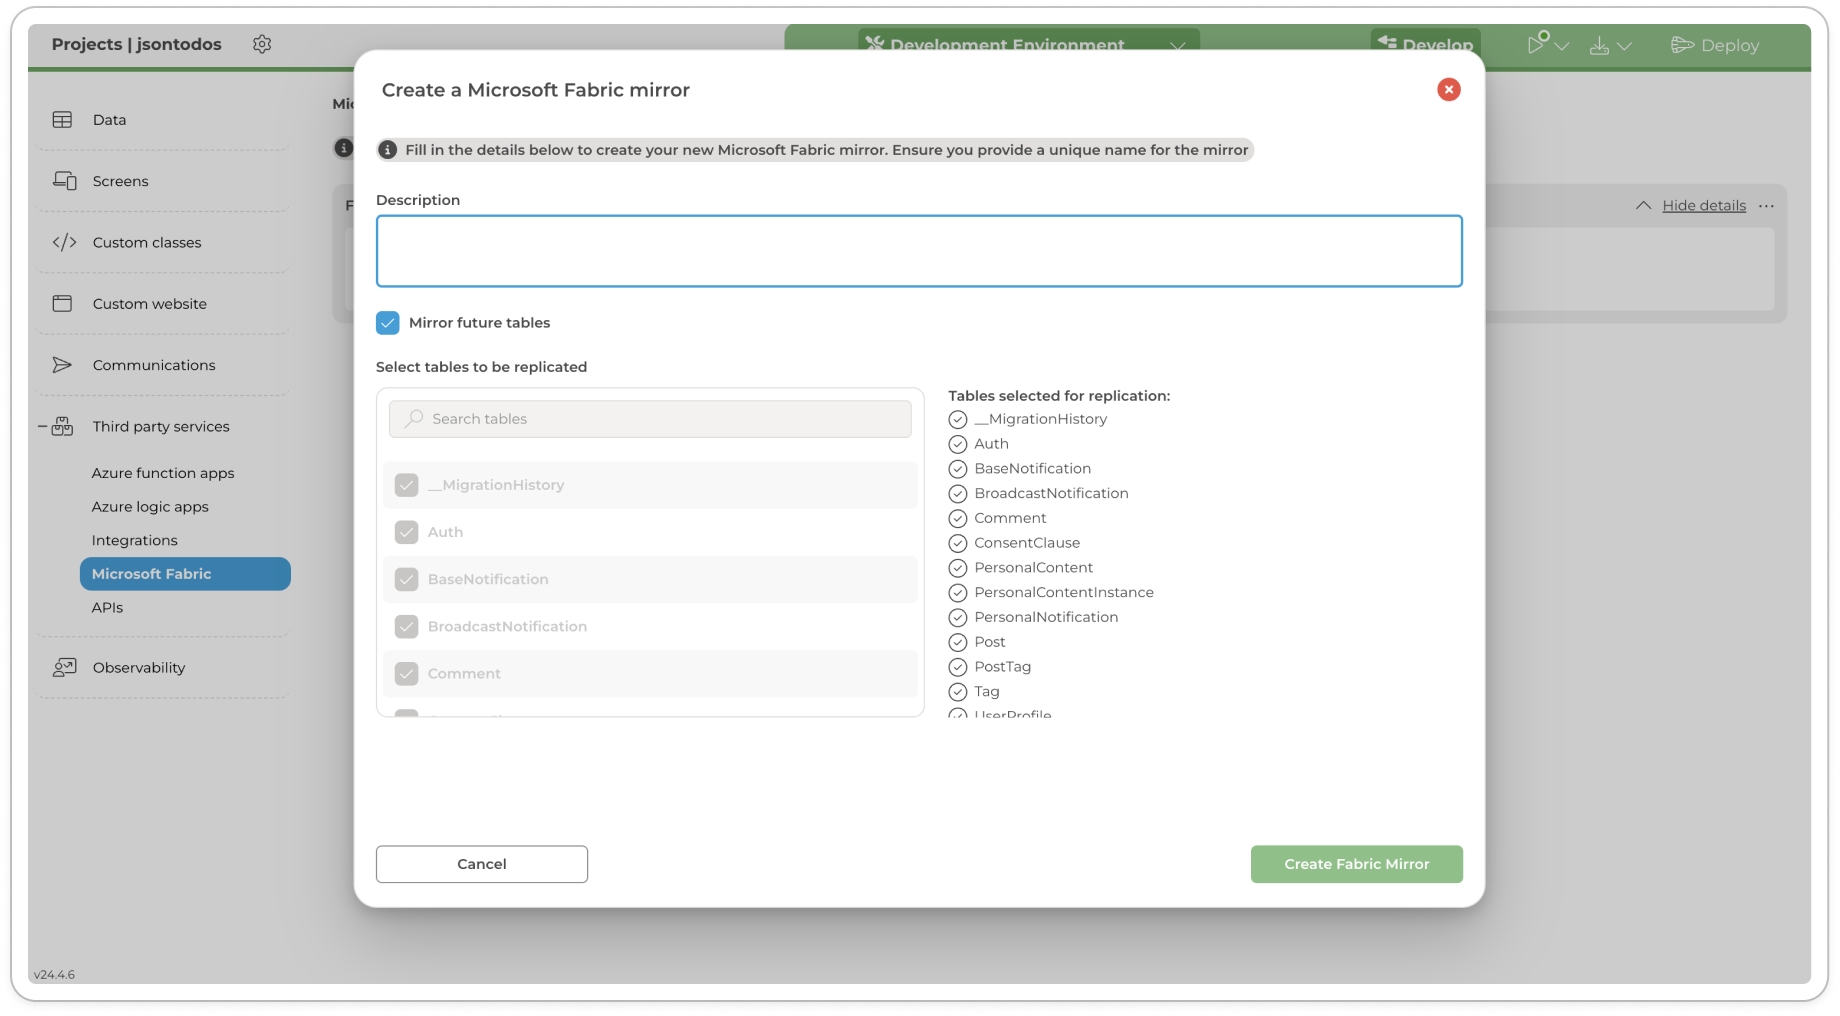Viewport: 1840px width, 1016px height.
Task: Click the Observability icon in sidebar
Action: [64, 667]
